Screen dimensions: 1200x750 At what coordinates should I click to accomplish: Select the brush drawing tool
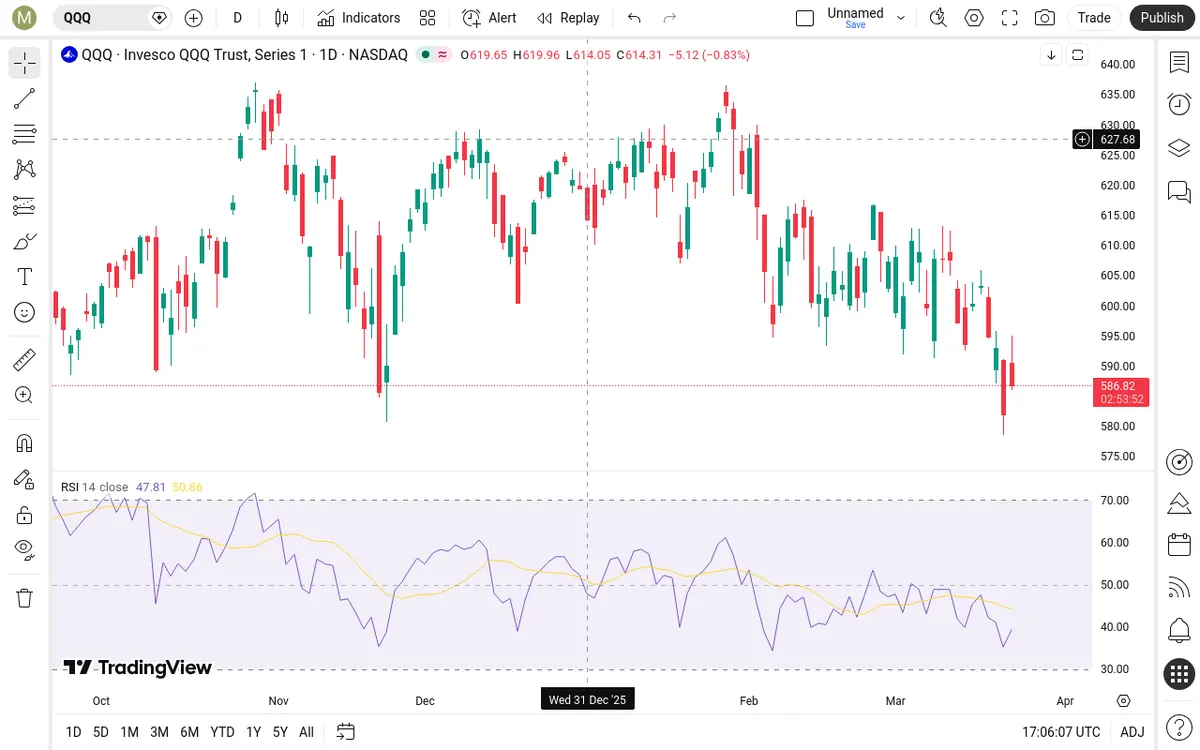click(x=25, y=241)
